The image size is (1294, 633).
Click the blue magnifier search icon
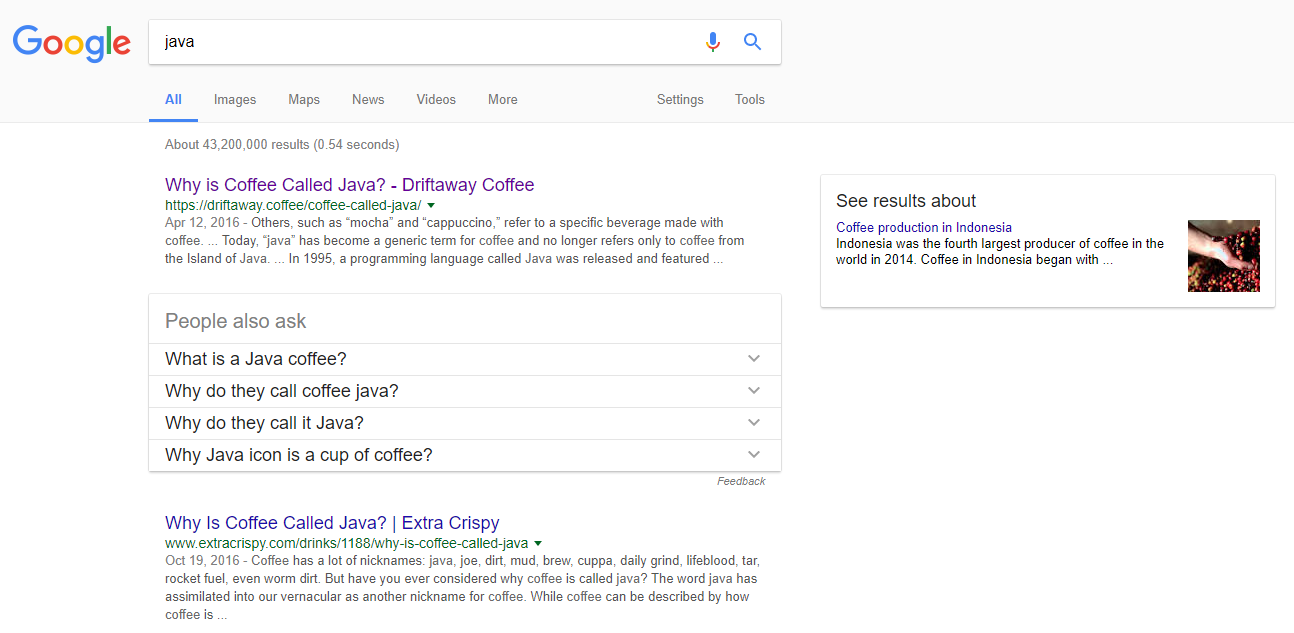click(x=753, y=42)
